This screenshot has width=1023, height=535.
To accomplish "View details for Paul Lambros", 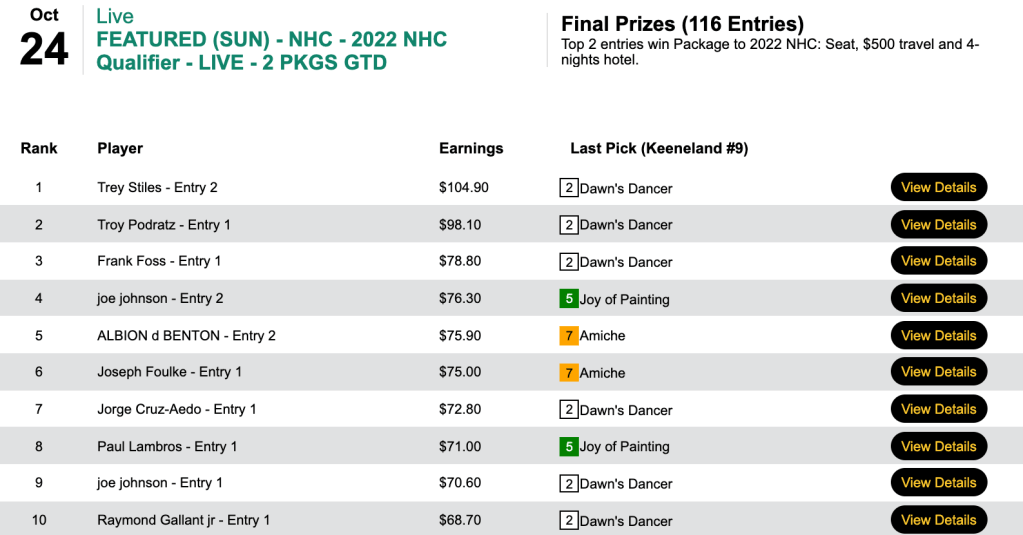I will point(938,446).
